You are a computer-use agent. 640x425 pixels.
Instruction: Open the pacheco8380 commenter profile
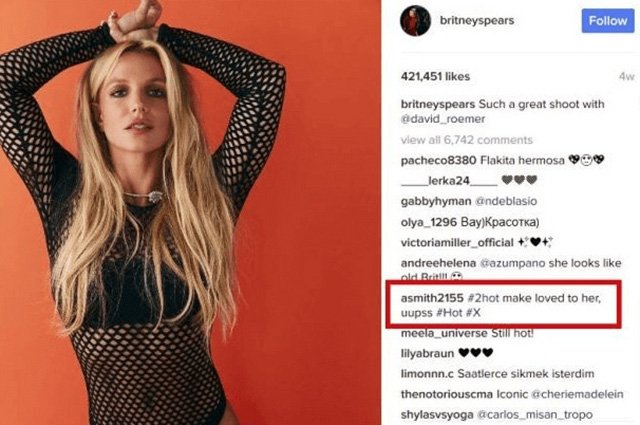point(438,160)
